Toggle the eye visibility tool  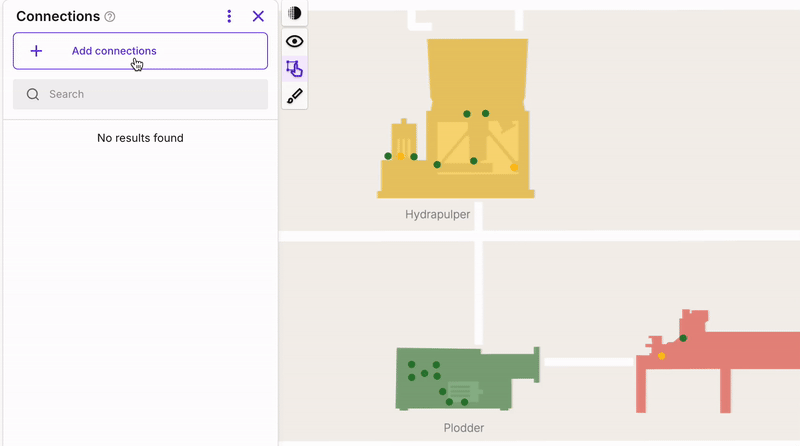pos(294,41)
